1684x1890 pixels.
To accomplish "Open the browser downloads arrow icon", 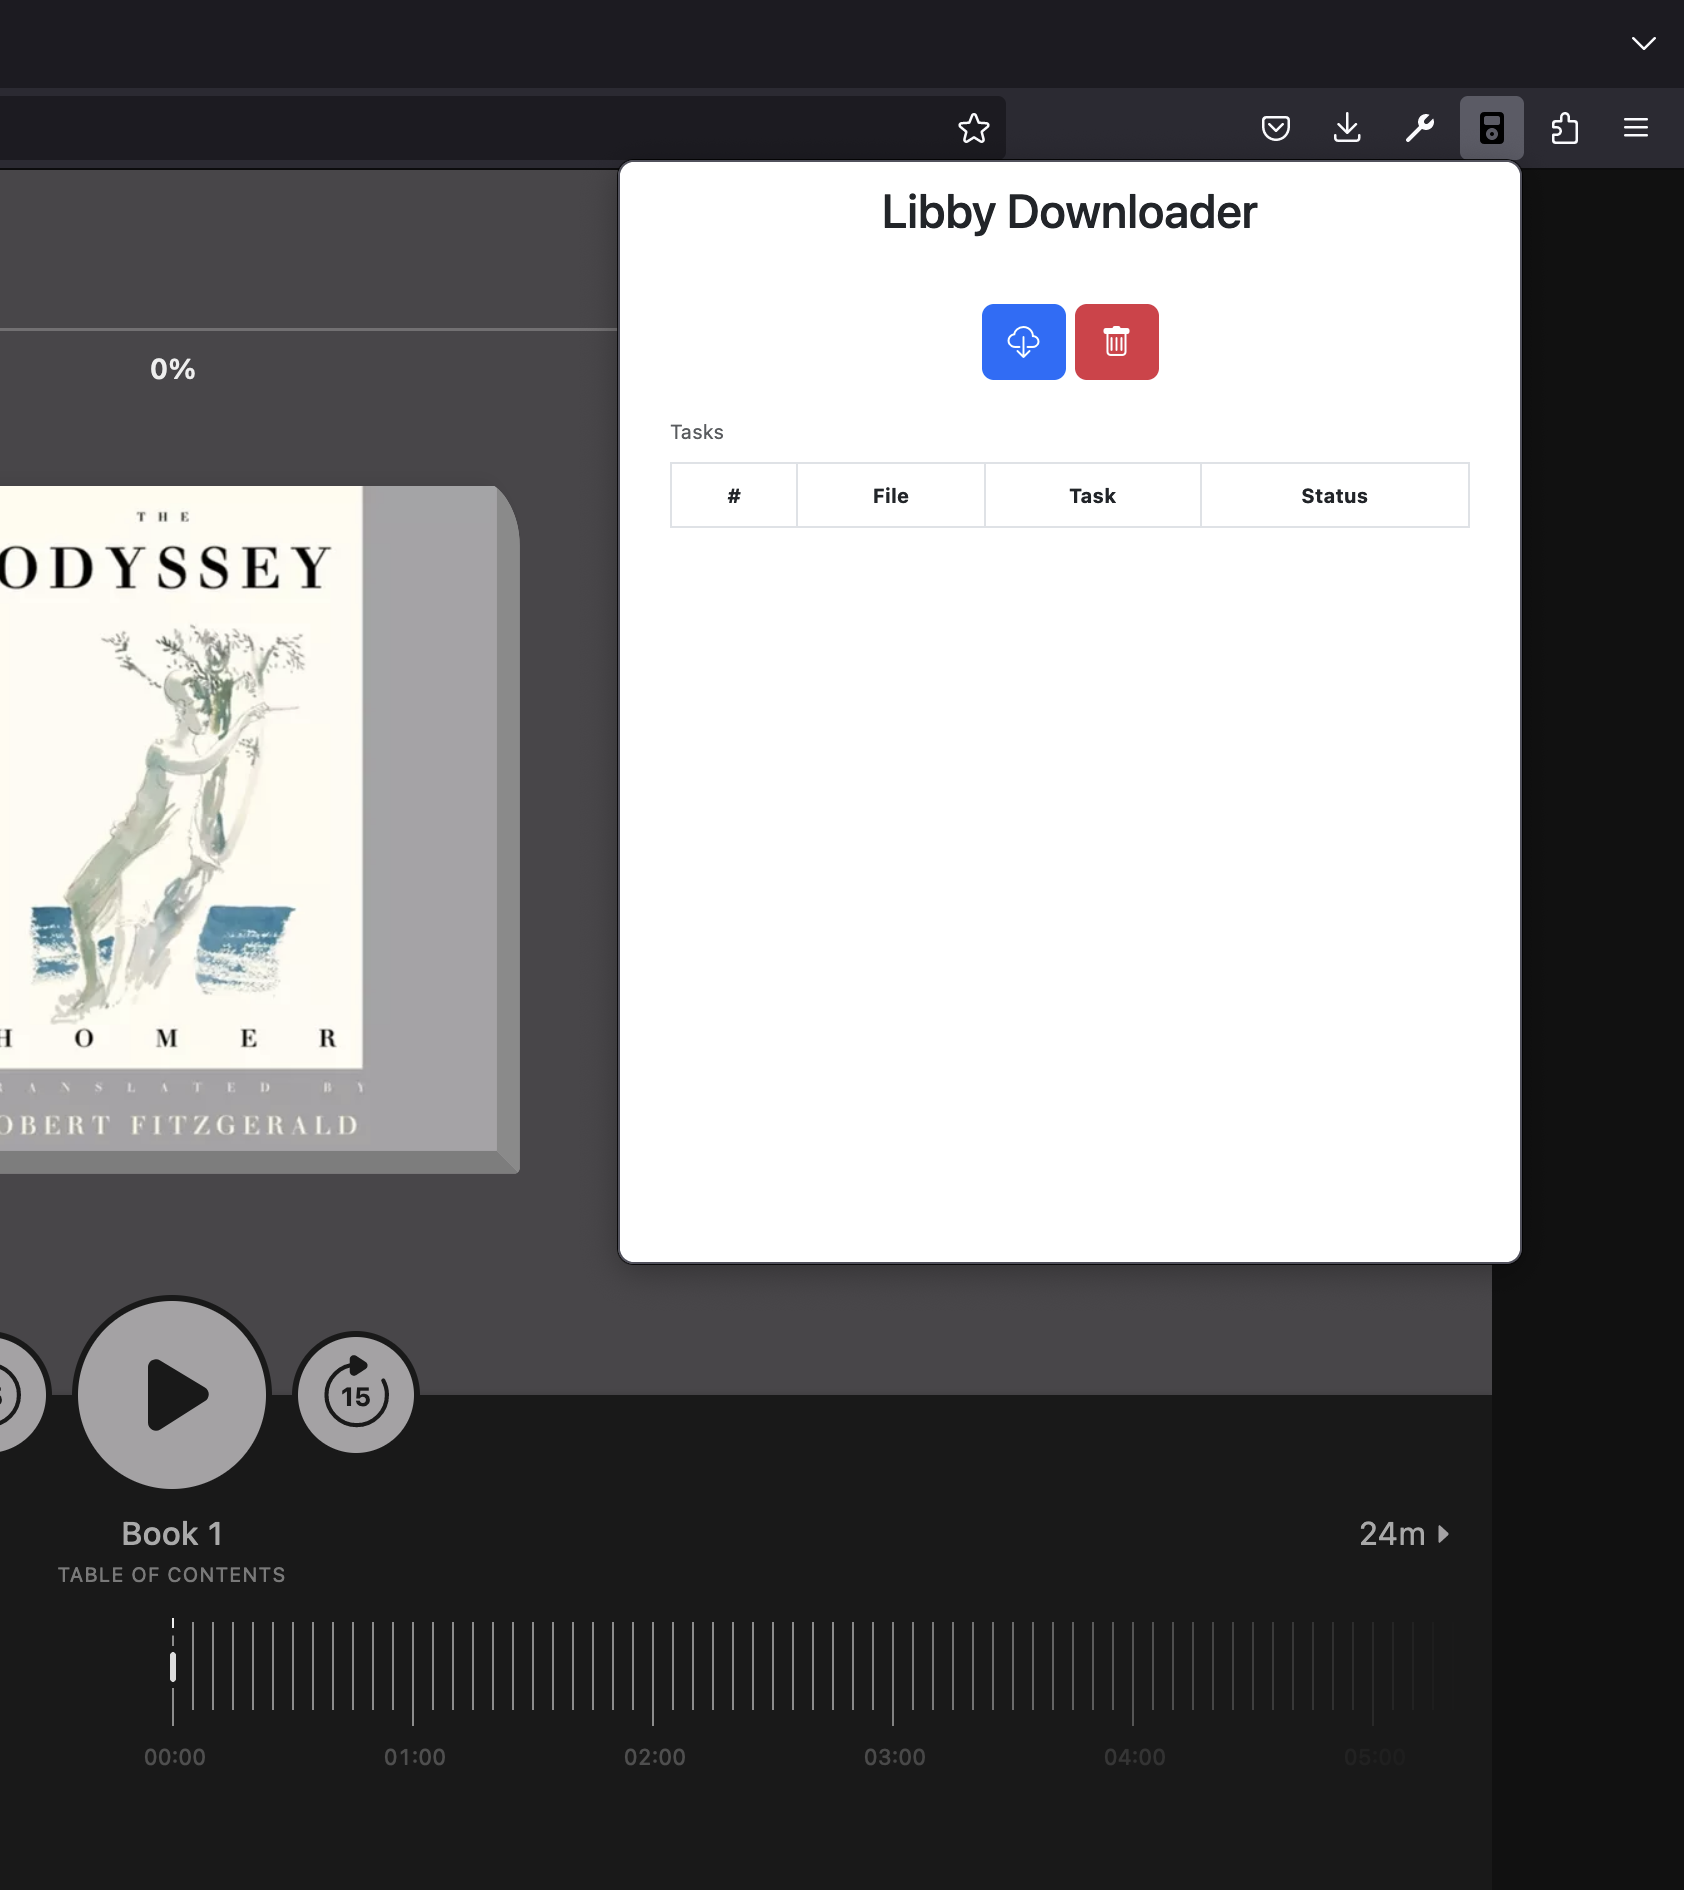I will 1347,128.
